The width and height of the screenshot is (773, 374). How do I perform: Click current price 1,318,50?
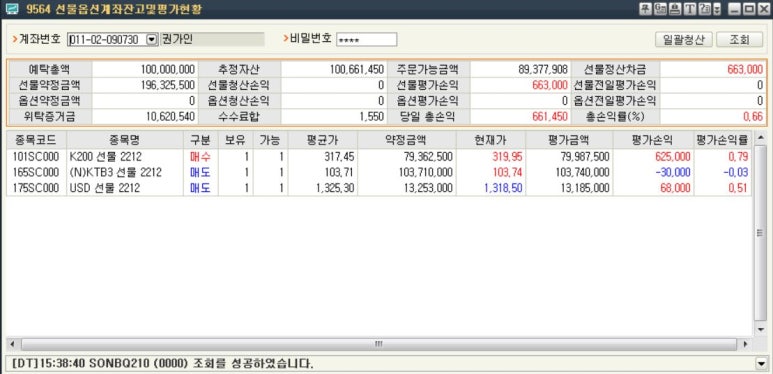pyautogui.click(x=502, y=188)
